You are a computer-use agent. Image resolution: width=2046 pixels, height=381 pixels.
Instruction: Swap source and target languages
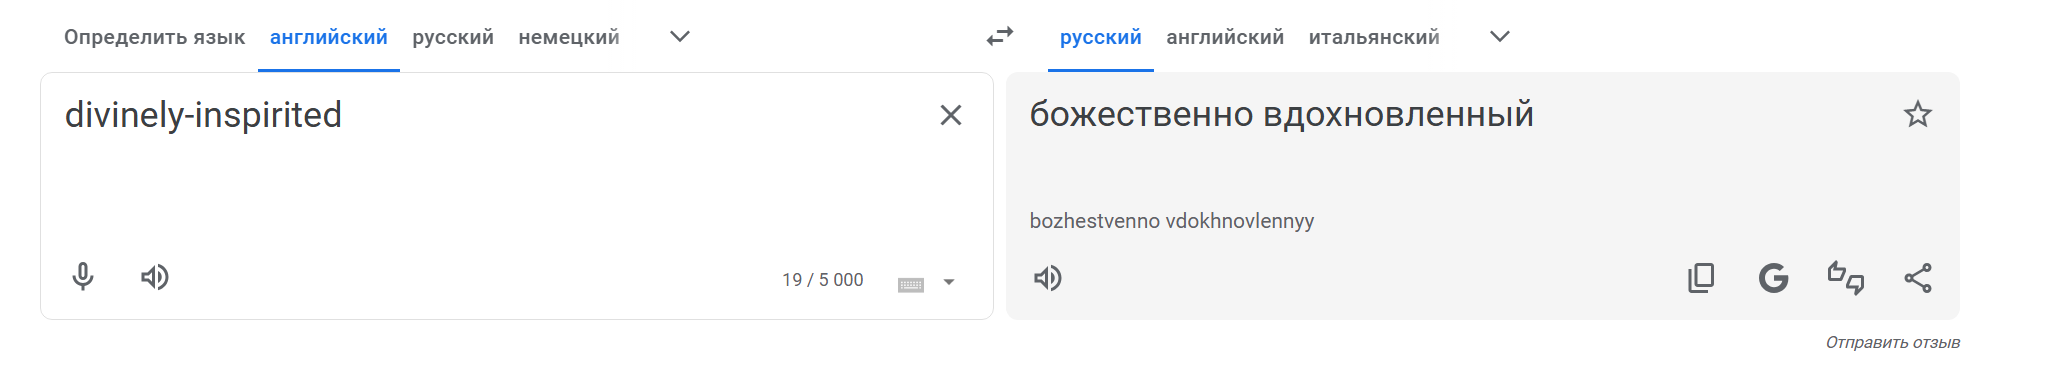1000,37
